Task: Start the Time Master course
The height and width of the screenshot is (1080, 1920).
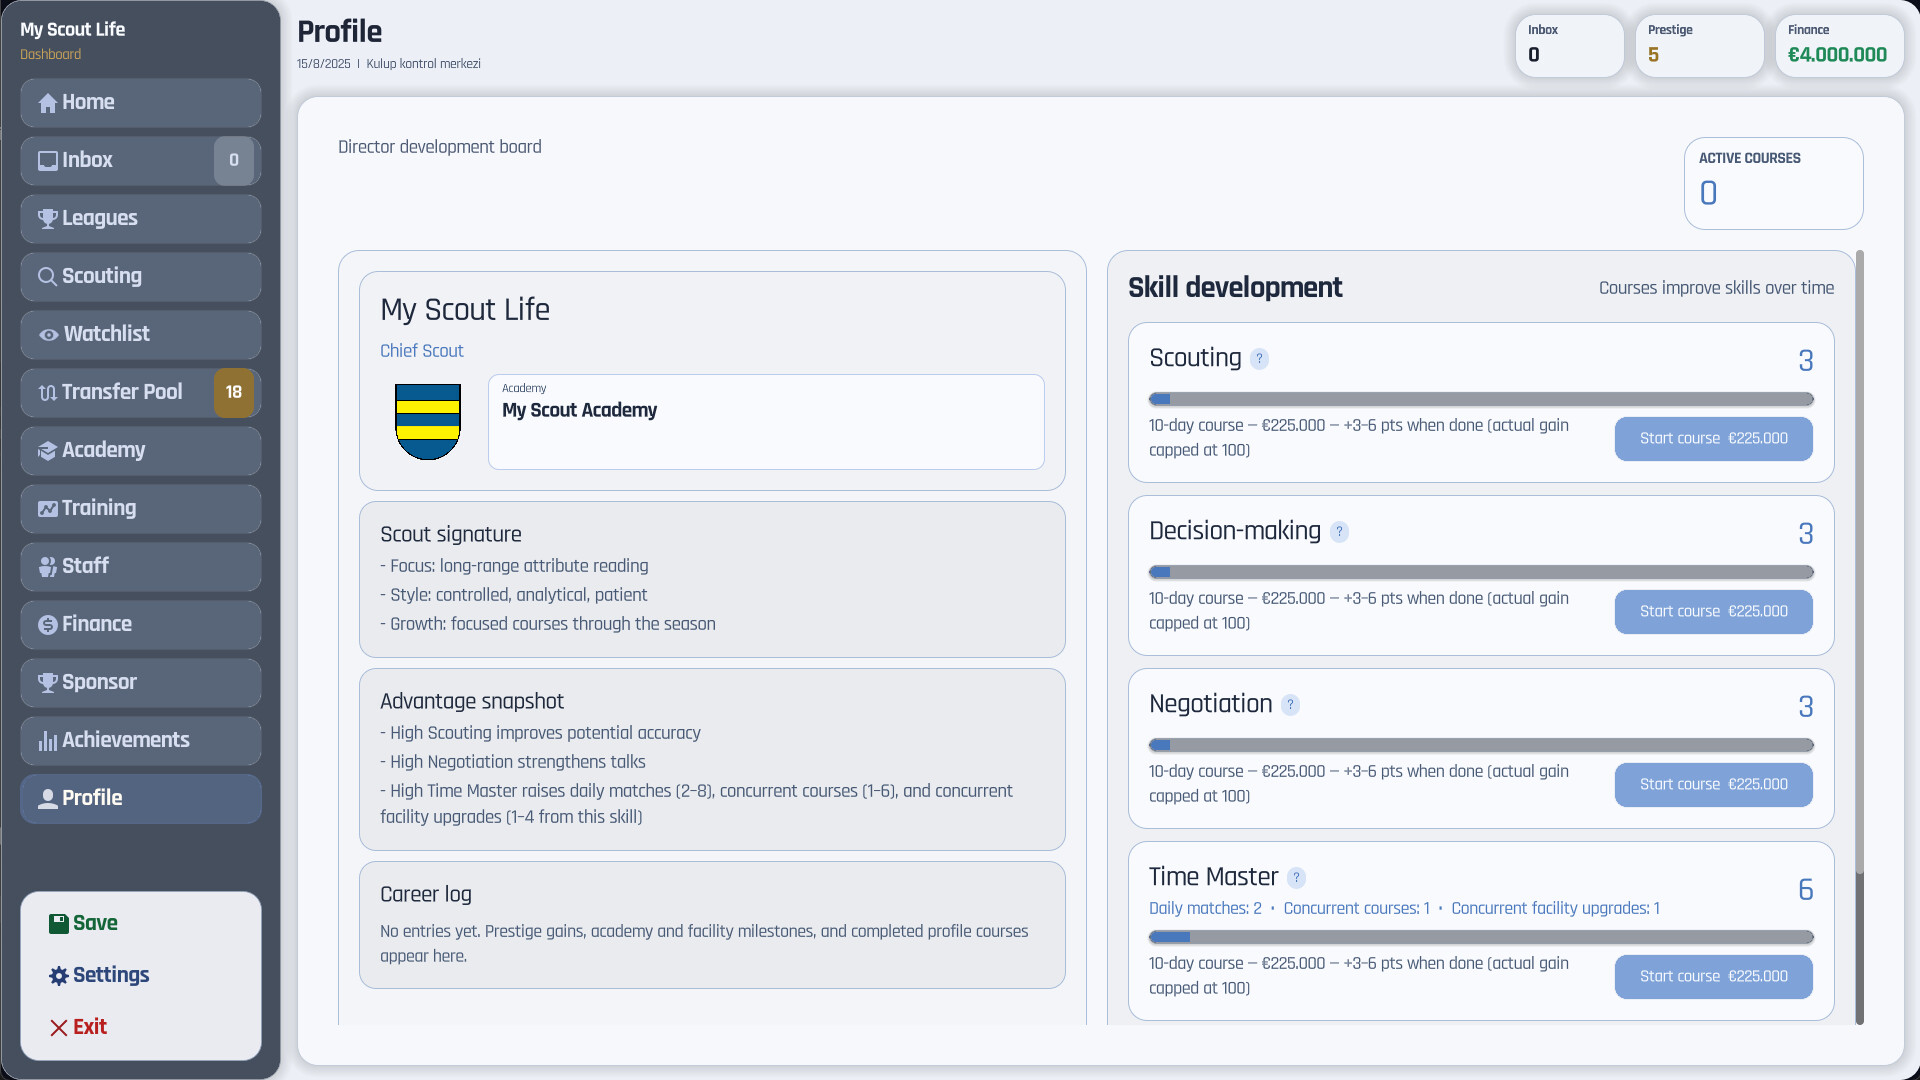Action: pyautogui.click(x=1713, y=977)
